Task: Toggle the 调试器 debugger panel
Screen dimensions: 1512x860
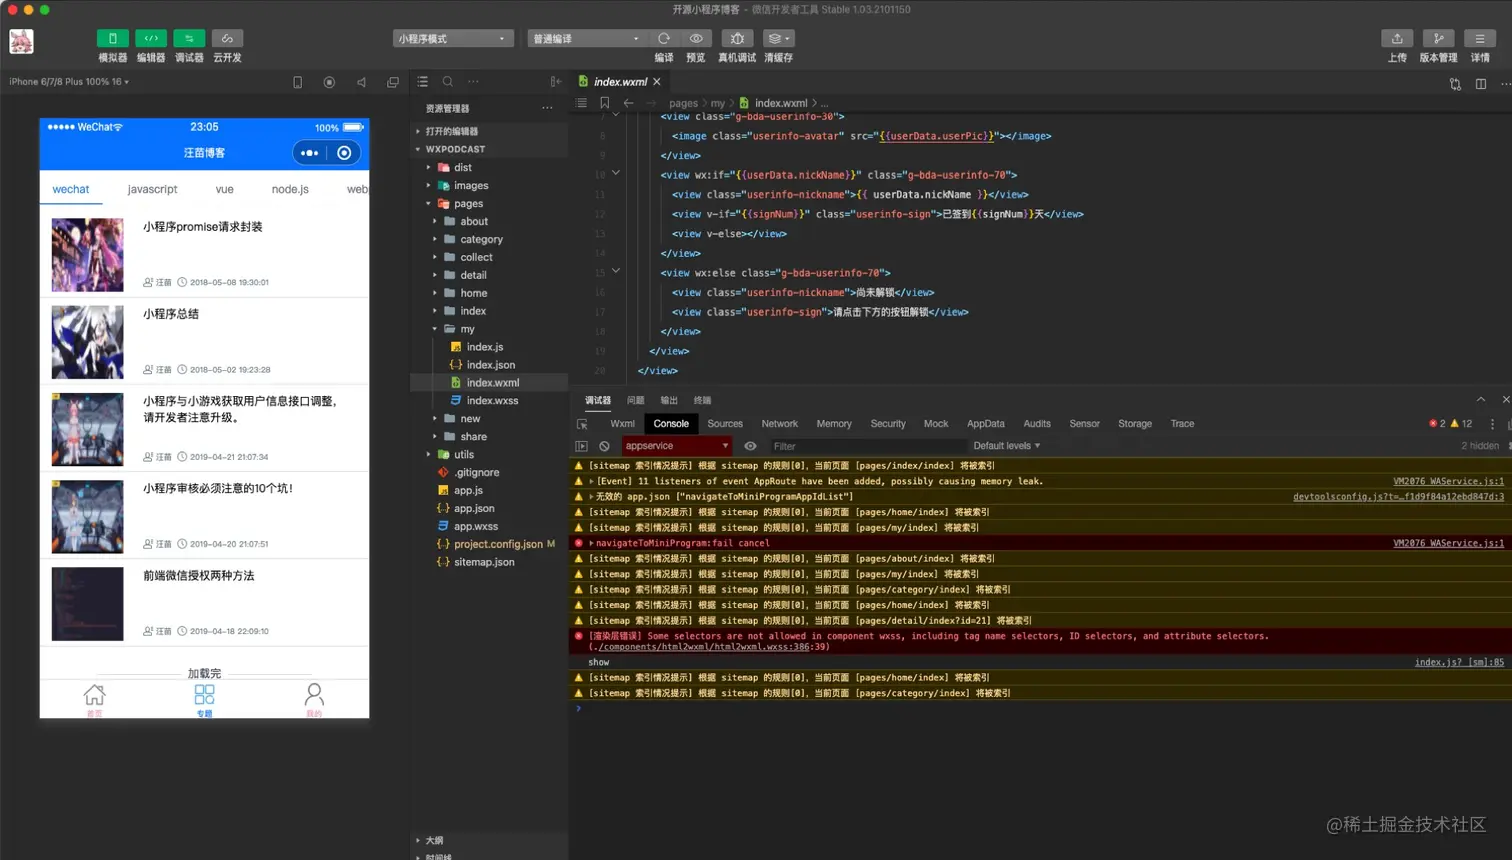Action: coord(189,39)
